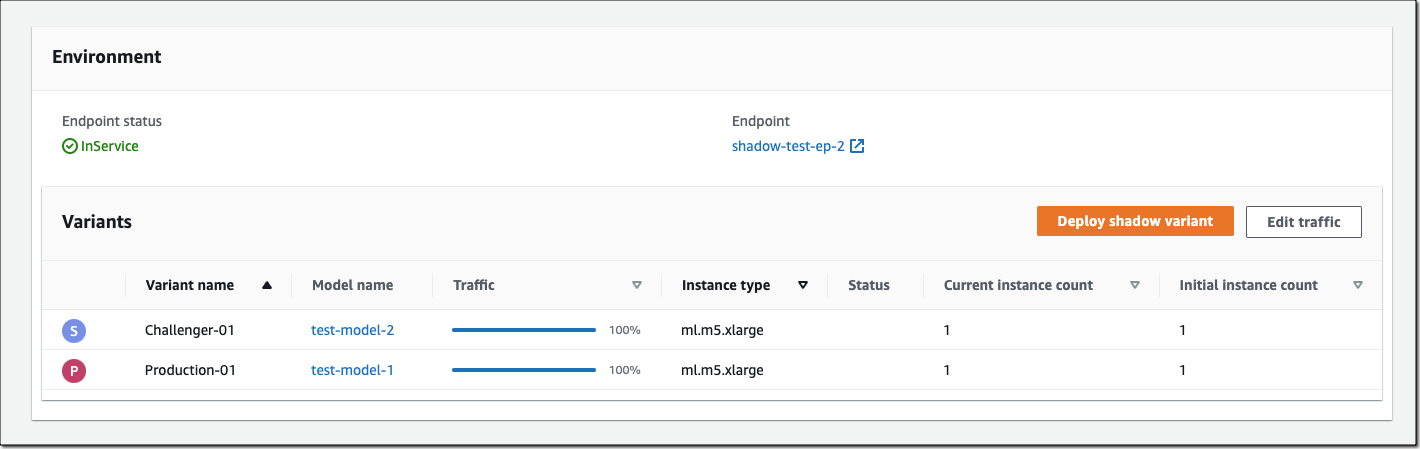Open the shadow-test-ep-2 endpoint link
The height and width of the screenshot is (449, 1420).
(x=788, y=147)
